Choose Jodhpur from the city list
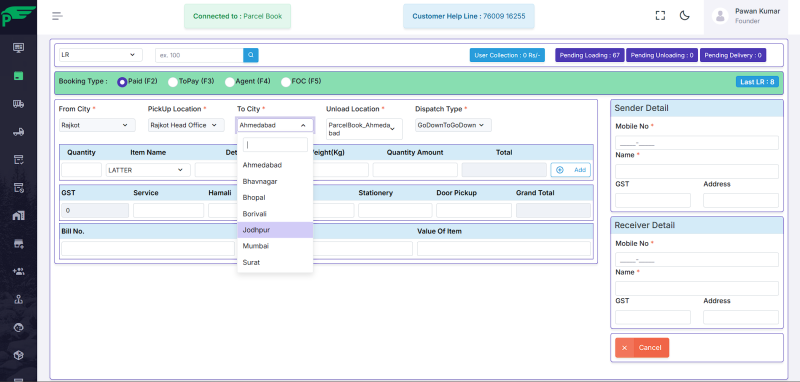800x382 pixels. pyautogui.click(x=275, y=230)
